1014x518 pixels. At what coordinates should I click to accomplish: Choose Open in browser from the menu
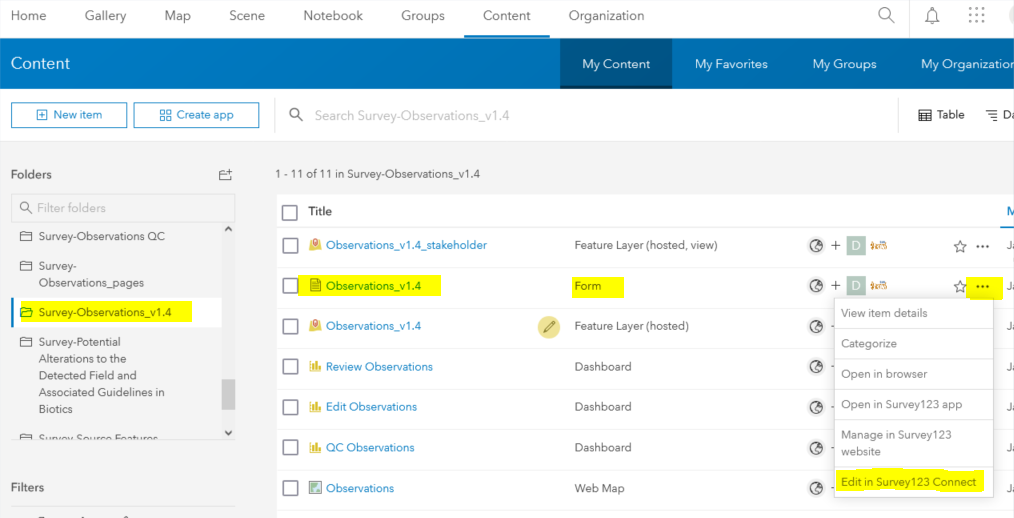(x=884, y=374)
